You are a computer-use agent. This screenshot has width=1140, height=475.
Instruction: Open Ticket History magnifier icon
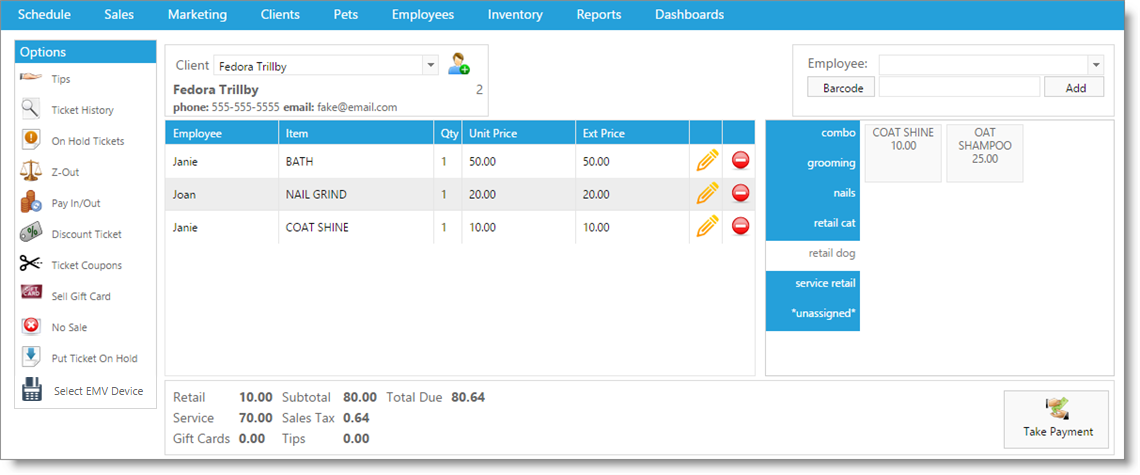pos(30,110)
